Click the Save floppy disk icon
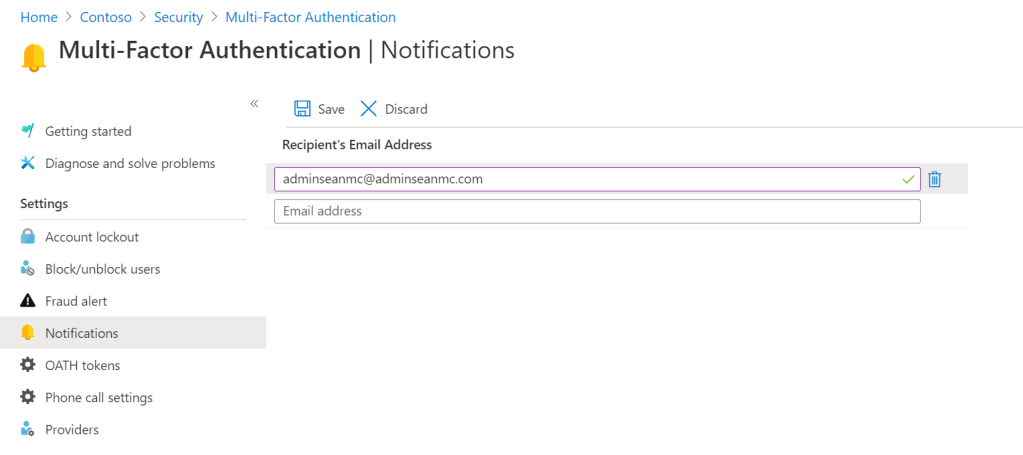Image resolution: width=1023 pixels, height=455 pixels. tap(302, 109)
